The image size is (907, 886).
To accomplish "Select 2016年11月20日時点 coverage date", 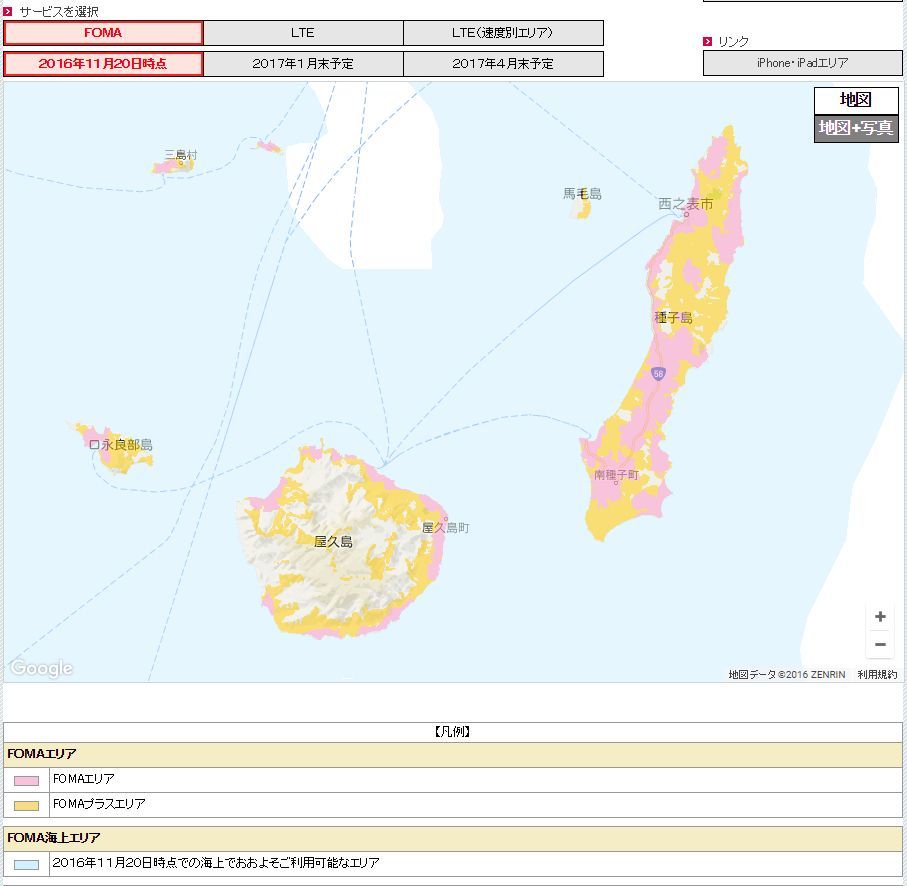I will pos(103,64).
